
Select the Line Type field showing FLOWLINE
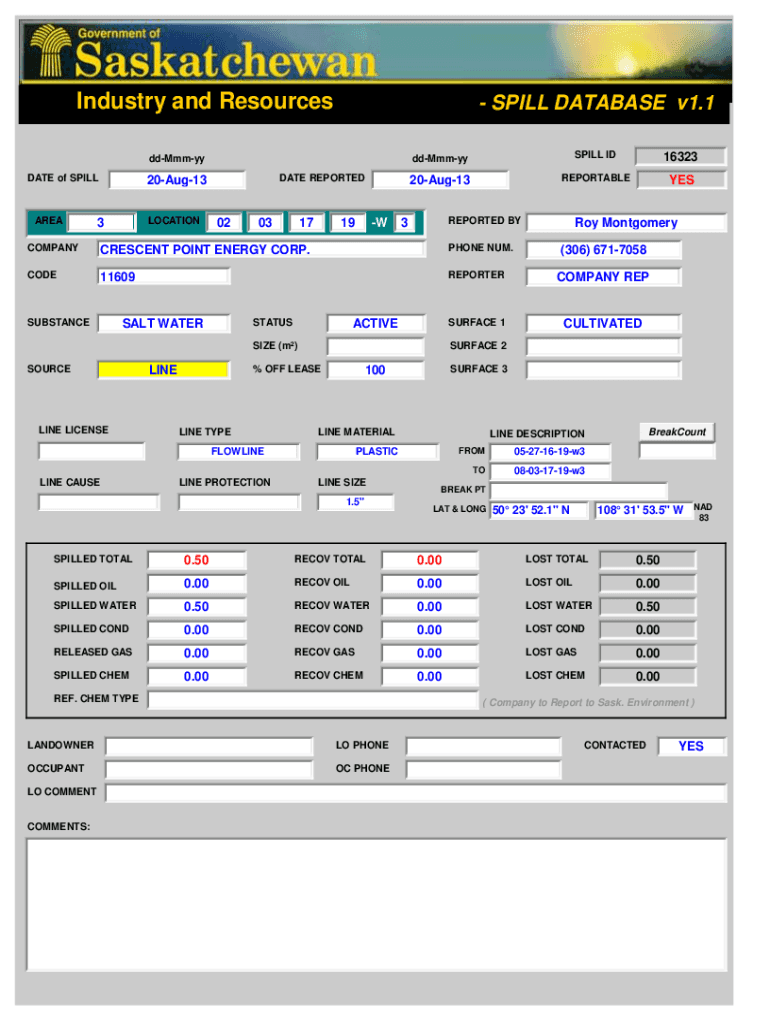click(x=238, y=452)
